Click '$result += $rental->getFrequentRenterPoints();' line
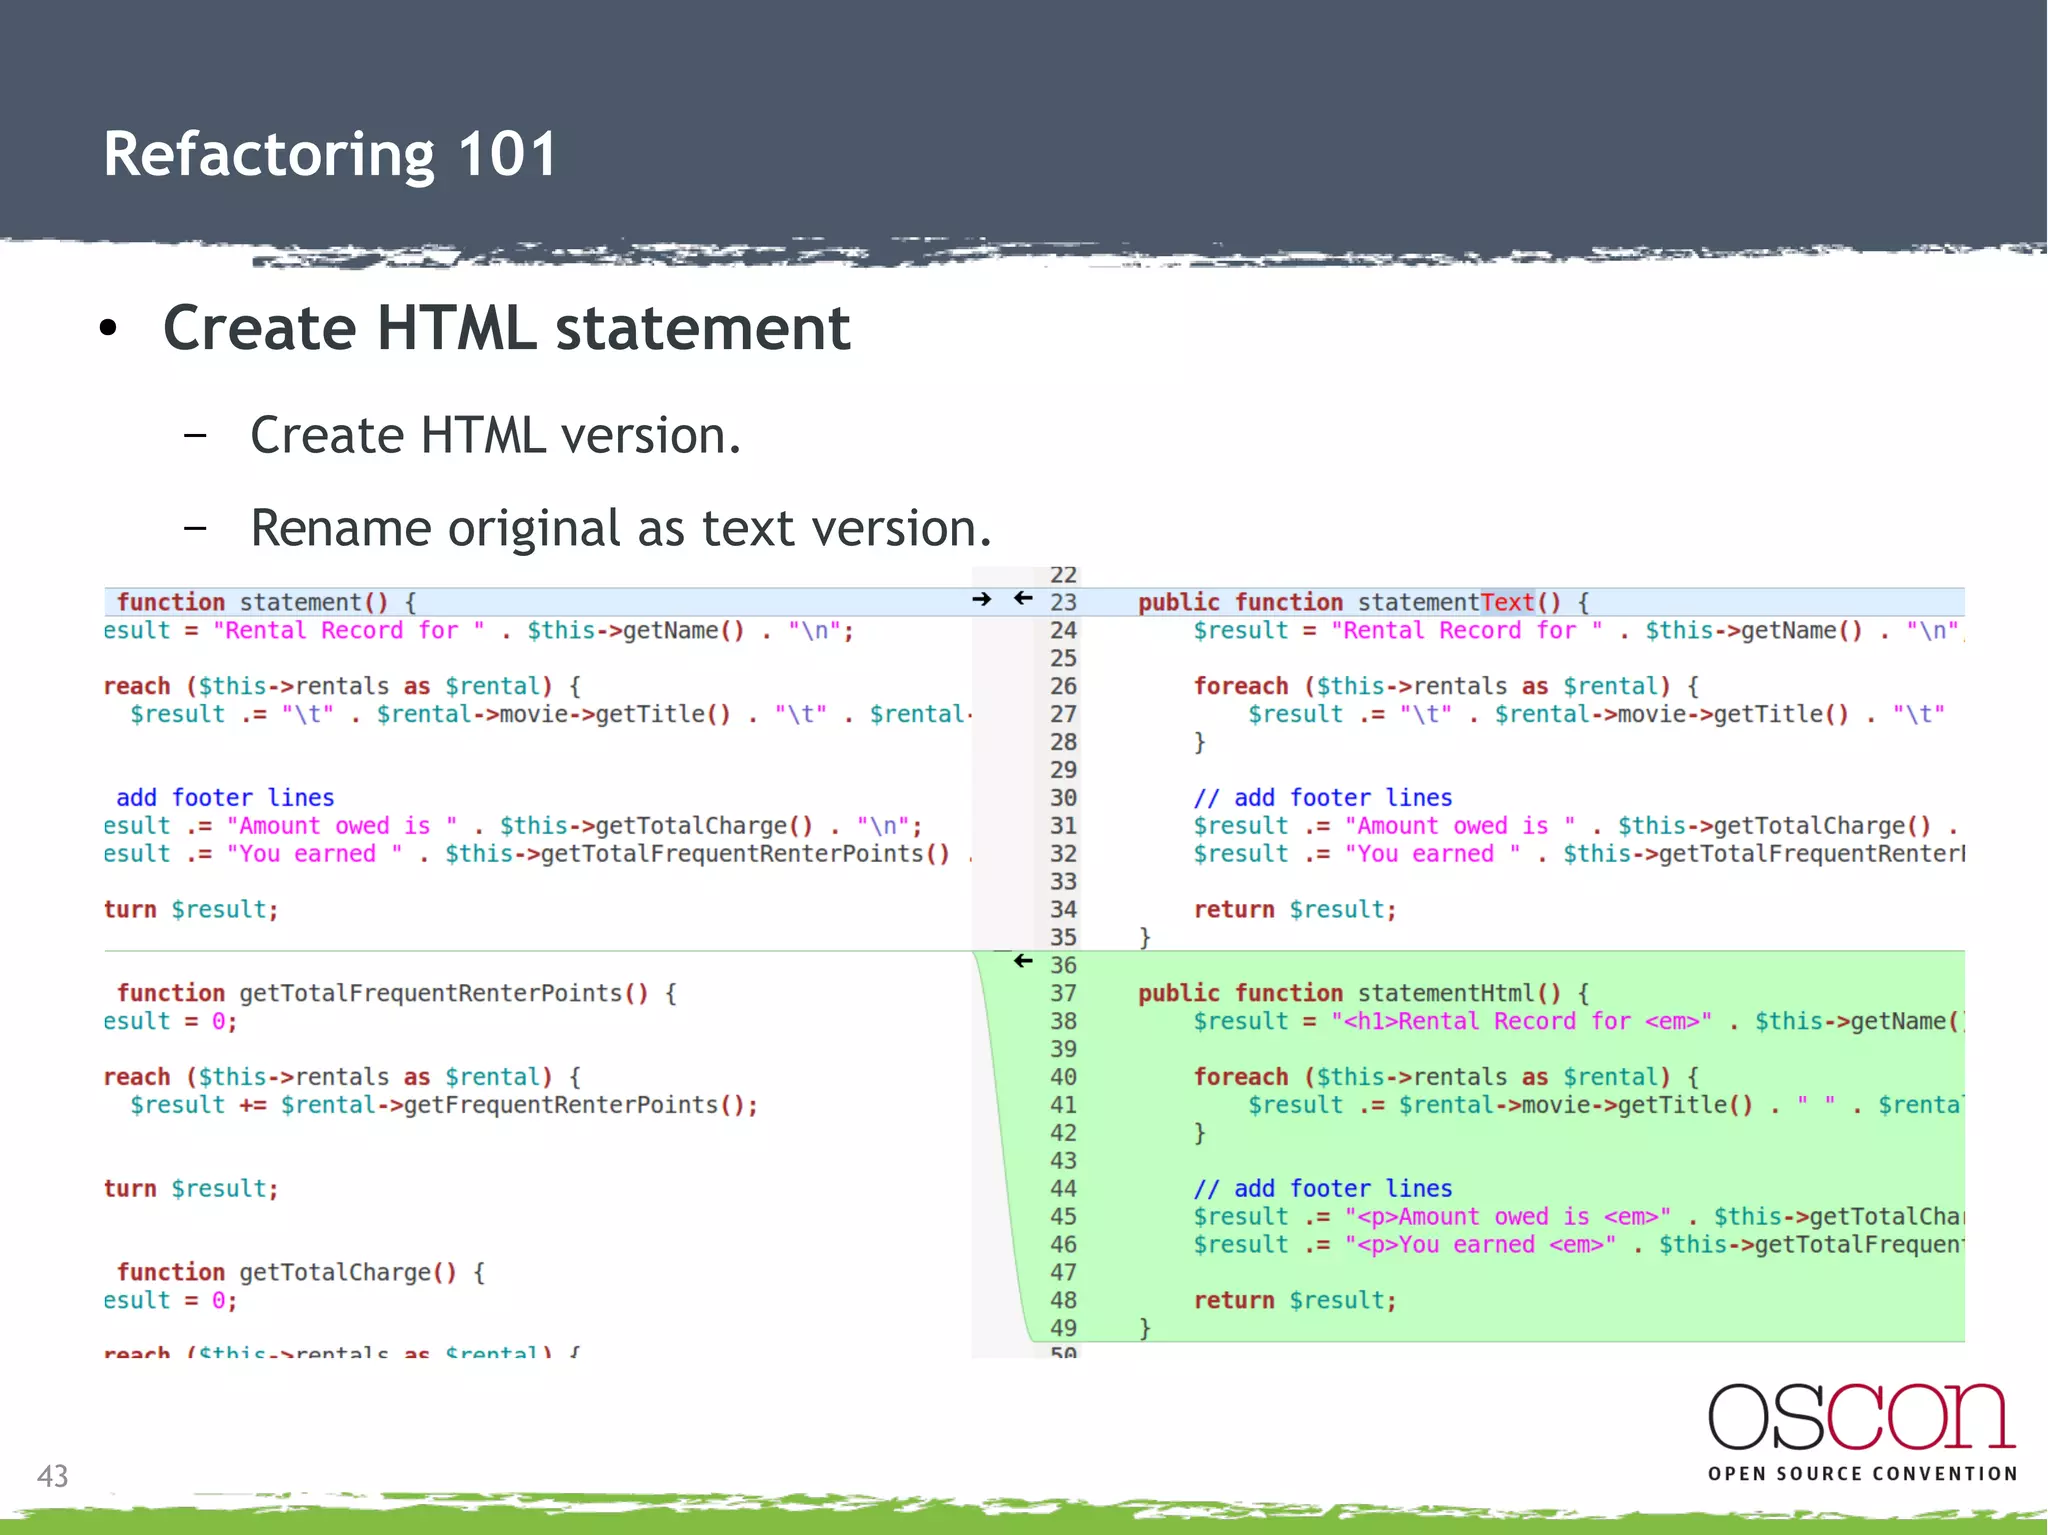Screen dimensions: 2048x1535 (x=444, y=1105)
